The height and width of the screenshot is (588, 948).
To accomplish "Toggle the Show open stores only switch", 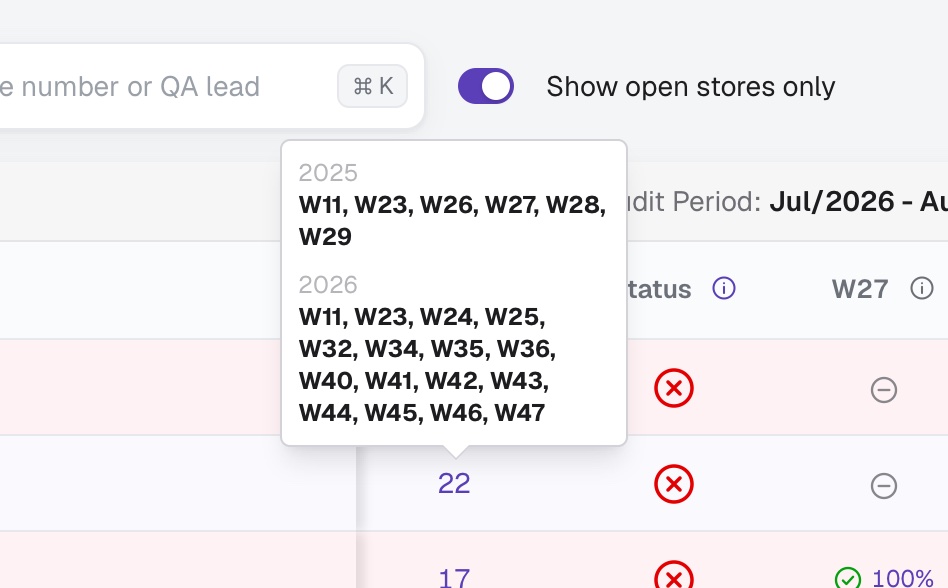I will [x=485, y=86].
